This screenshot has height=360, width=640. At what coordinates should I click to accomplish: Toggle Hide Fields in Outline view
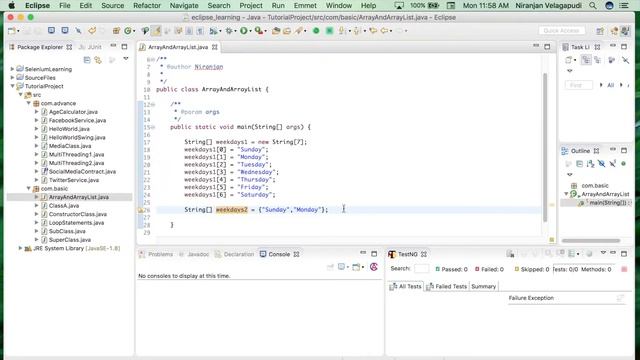point(602,164)
